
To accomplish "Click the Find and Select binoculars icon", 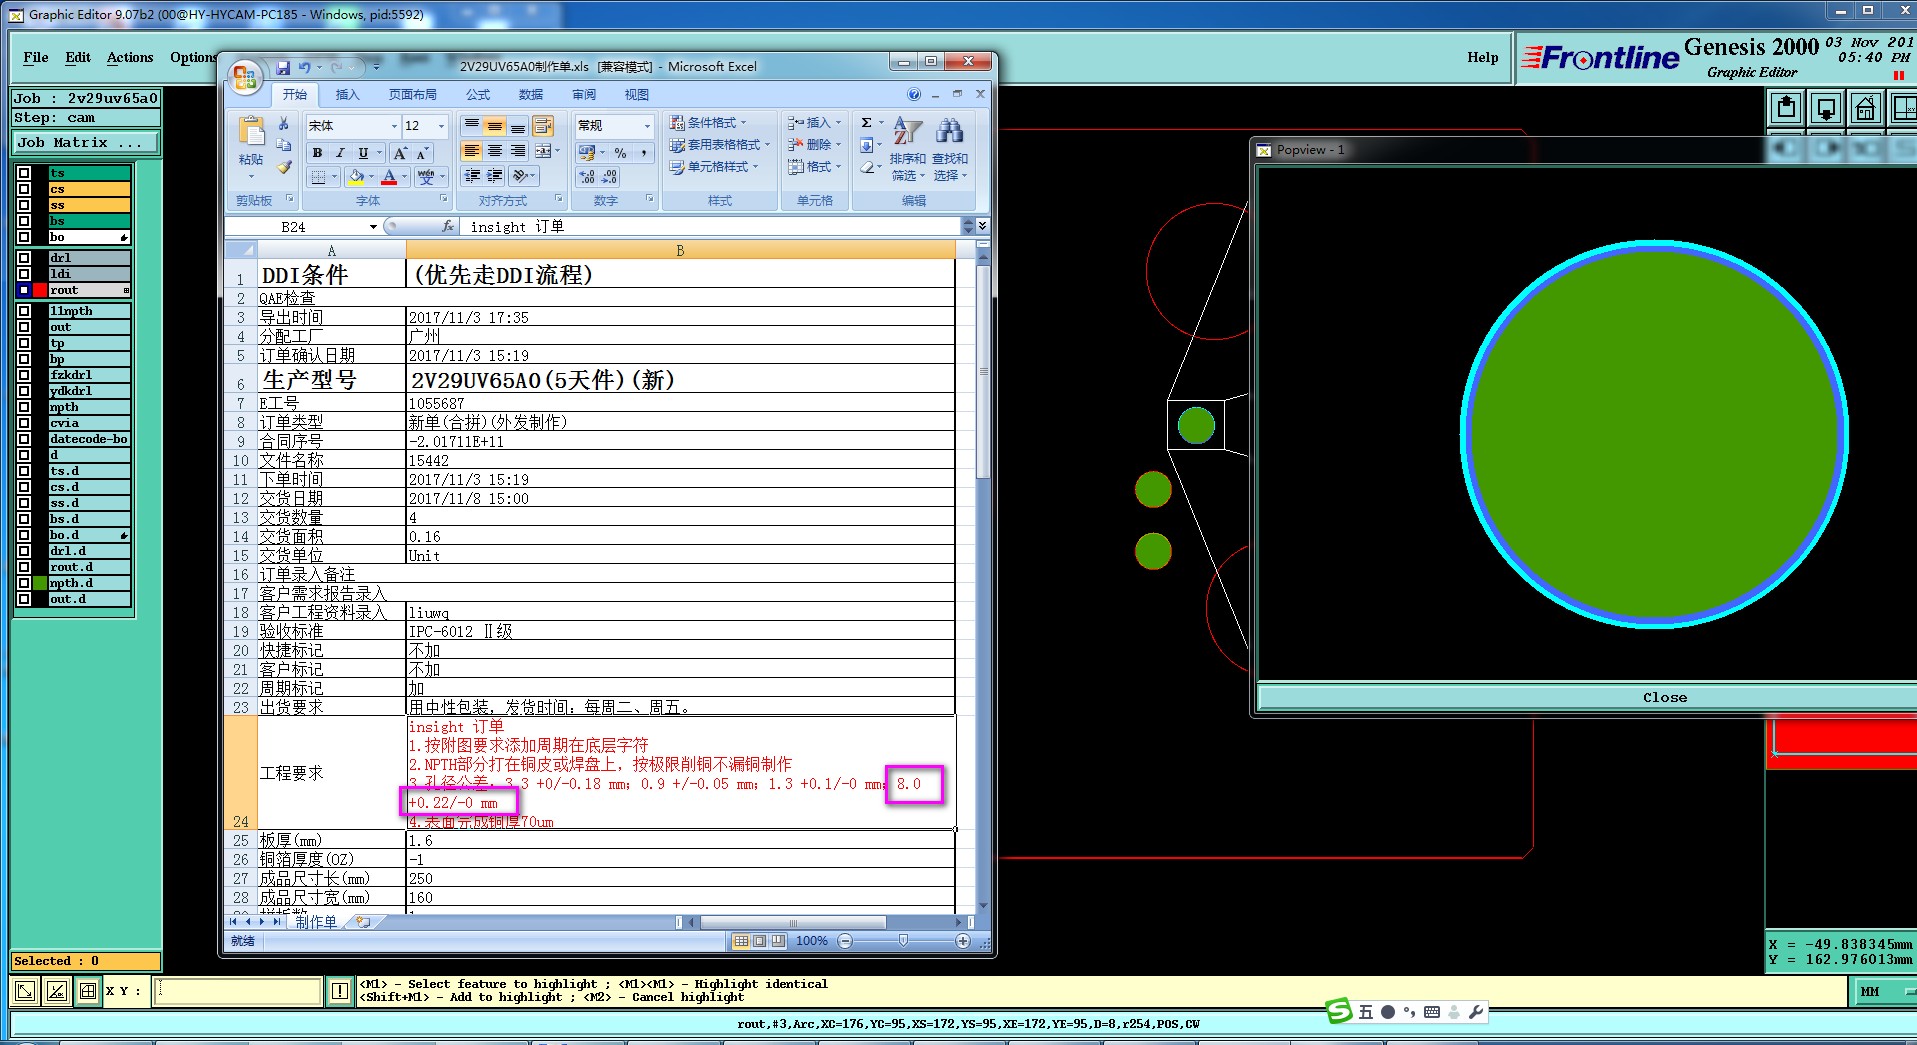I will point(949,131).
